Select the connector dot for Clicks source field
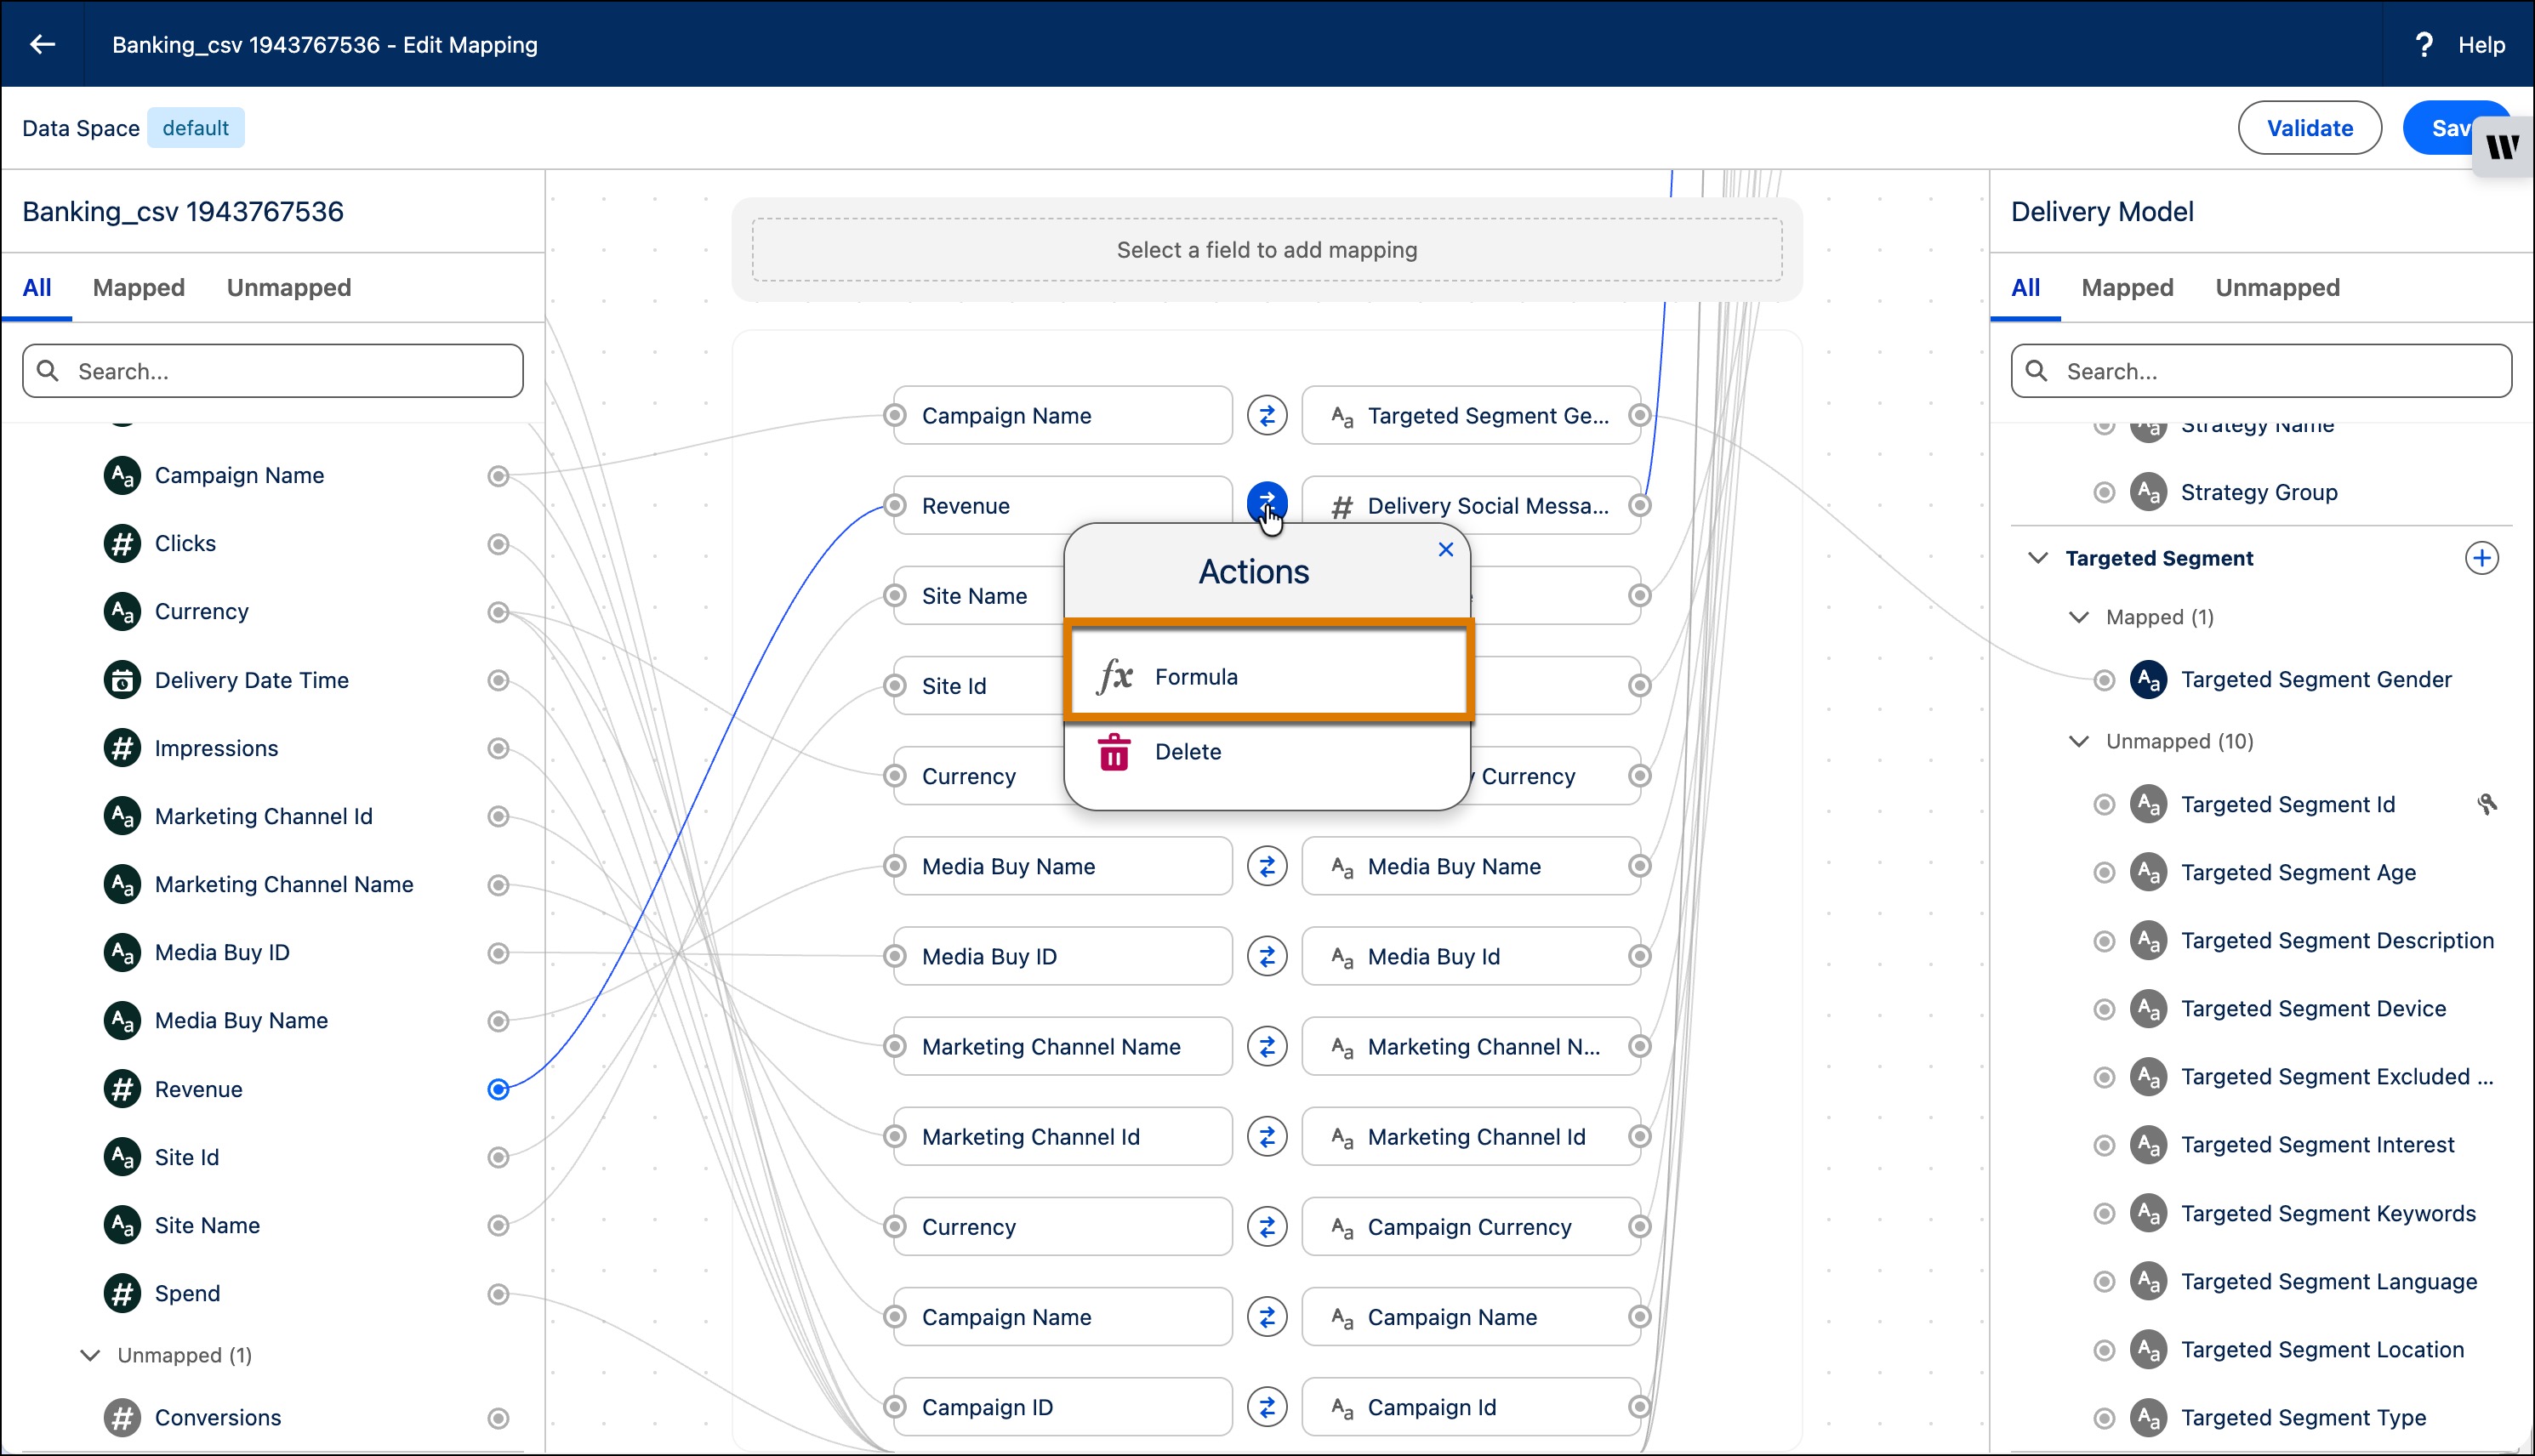The image size is (2535, 1456). [x=498, y=544]
